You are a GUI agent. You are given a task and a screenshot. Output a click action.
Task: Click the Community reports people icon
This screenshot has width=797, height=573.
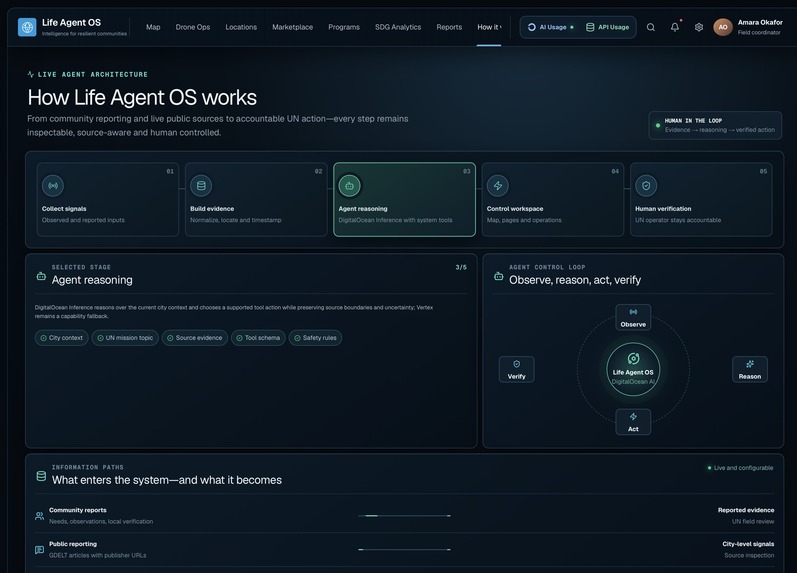pos(39,516)
